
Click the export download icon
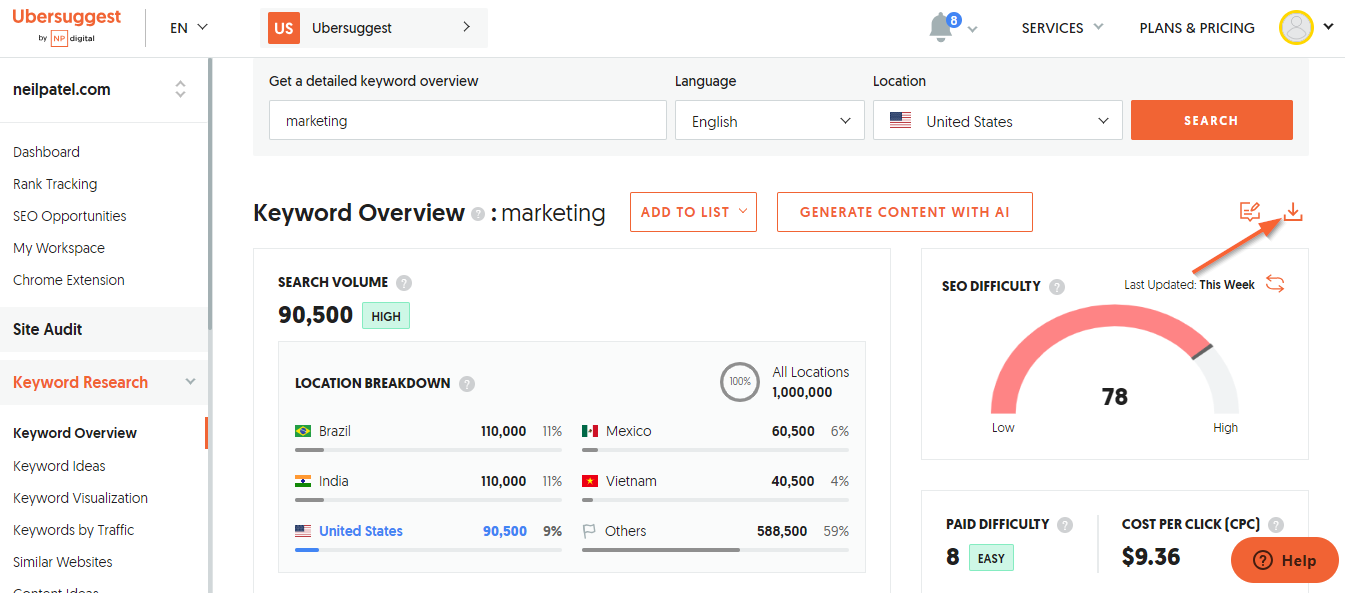pyautogui.click(x=1293, y=212)
